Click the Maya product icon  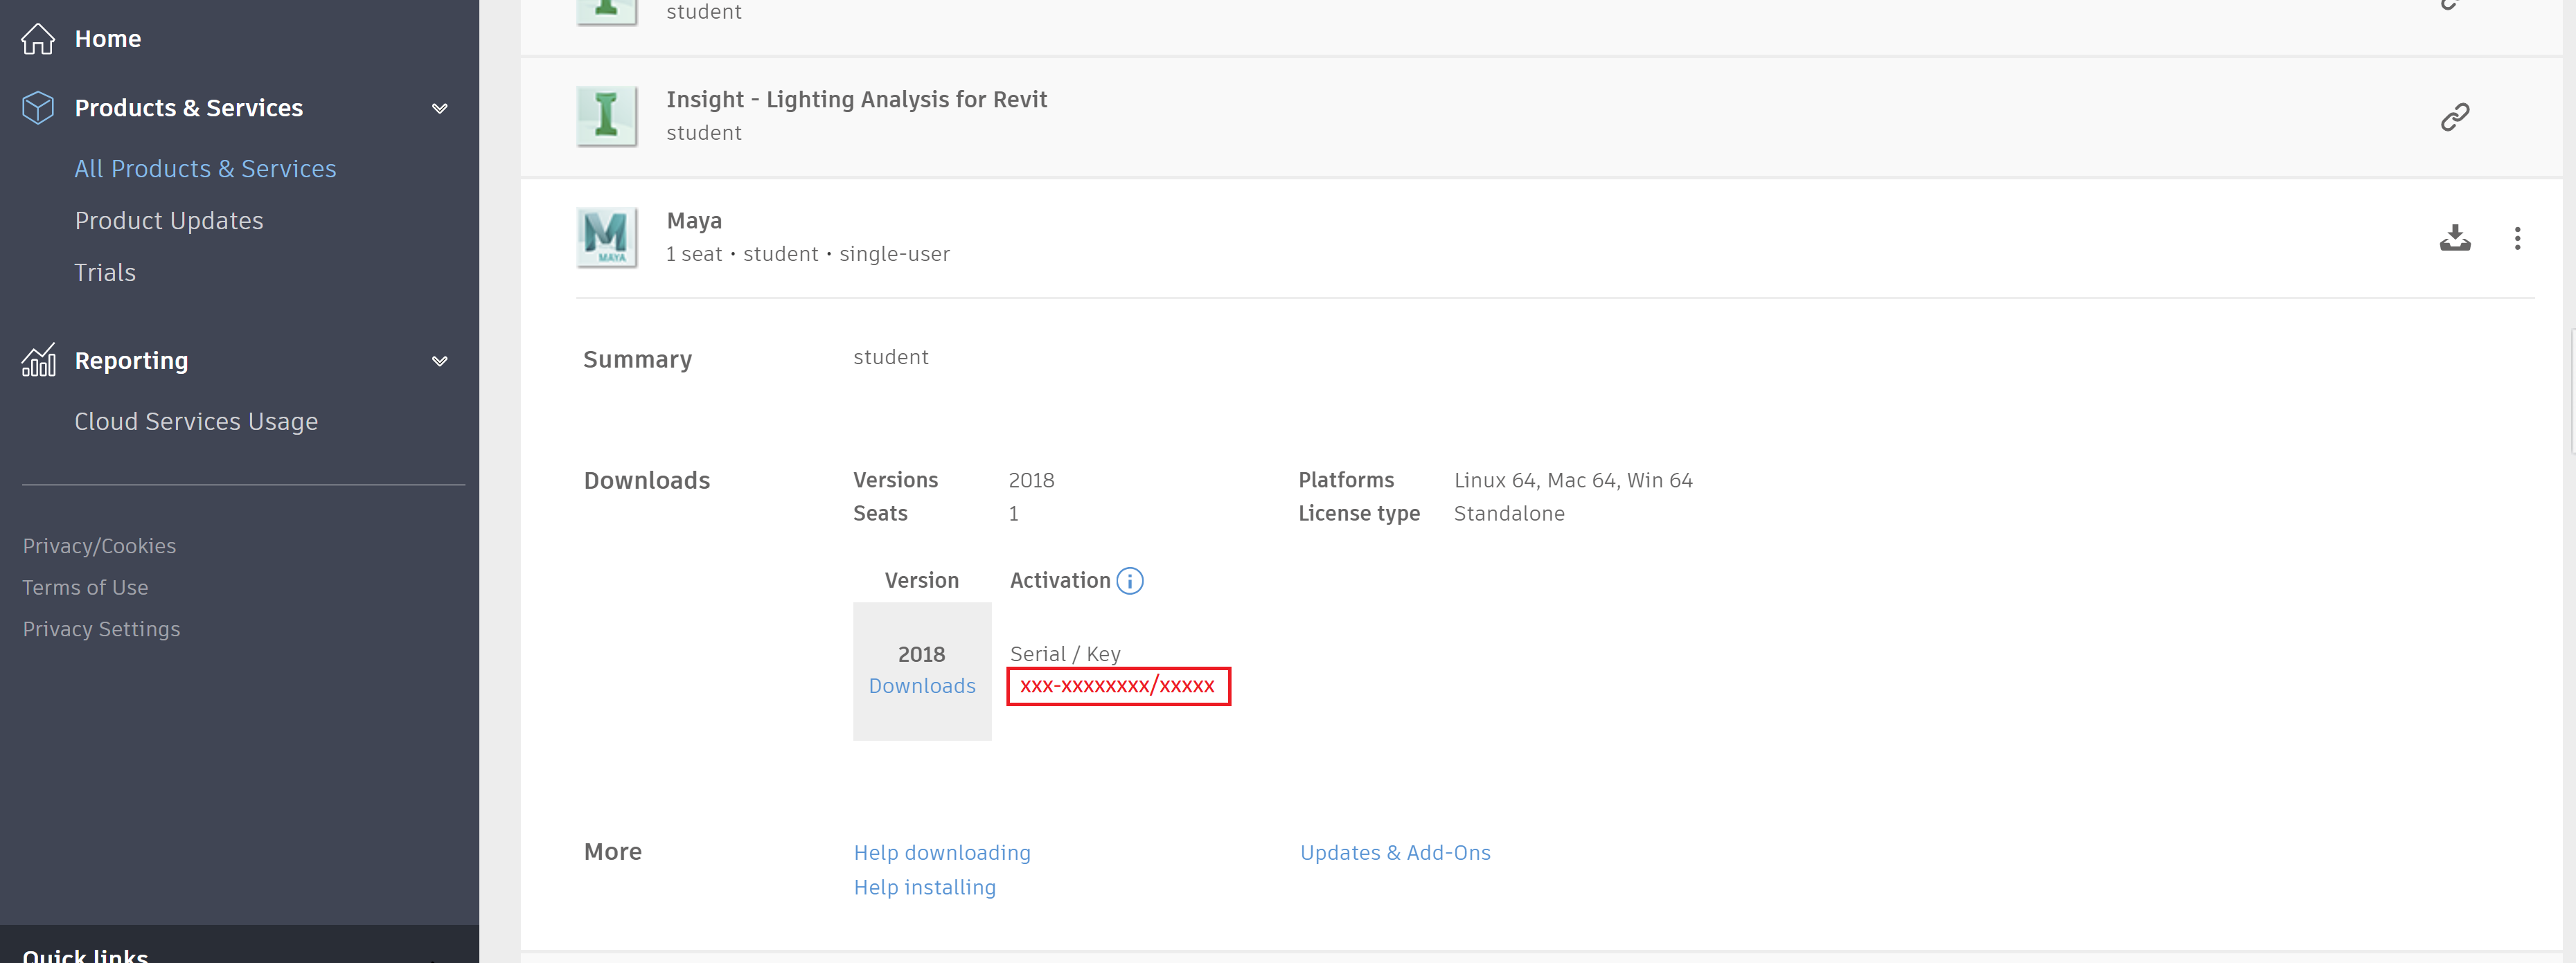coord(607,237)
